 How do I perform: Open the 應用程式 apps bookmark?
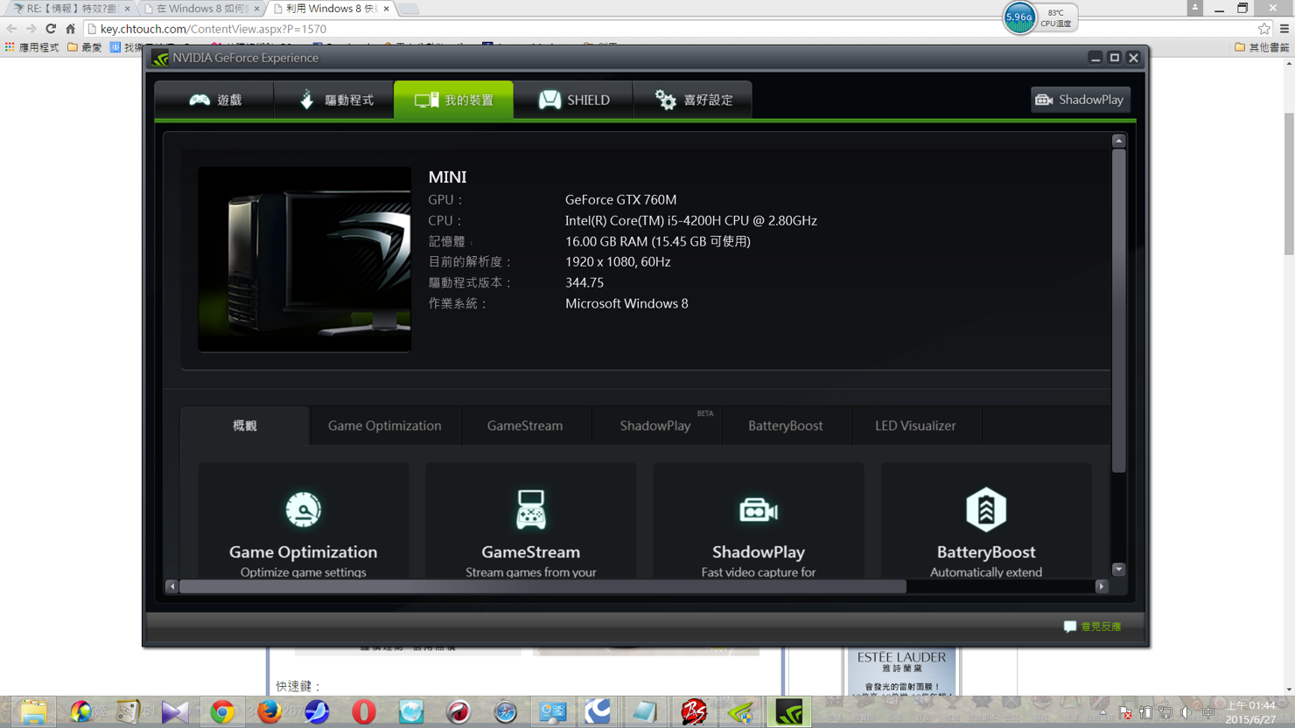click(x=32, y=47)
